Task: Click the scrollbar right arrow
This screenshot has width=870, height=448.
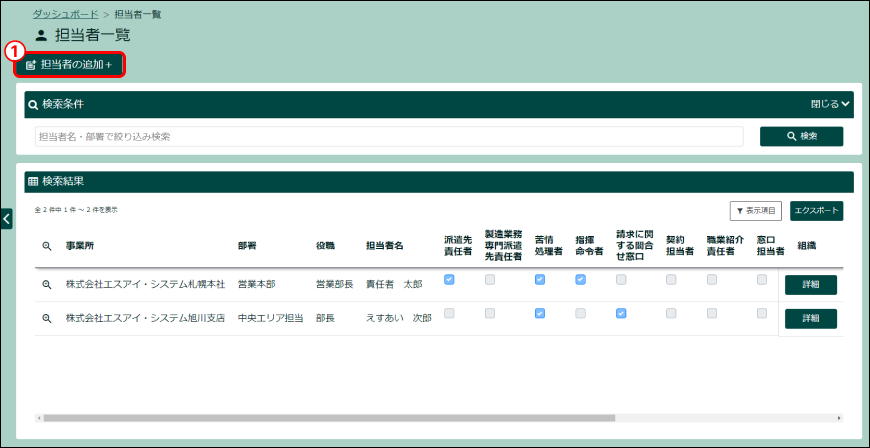Action: [x=839, y=417]
